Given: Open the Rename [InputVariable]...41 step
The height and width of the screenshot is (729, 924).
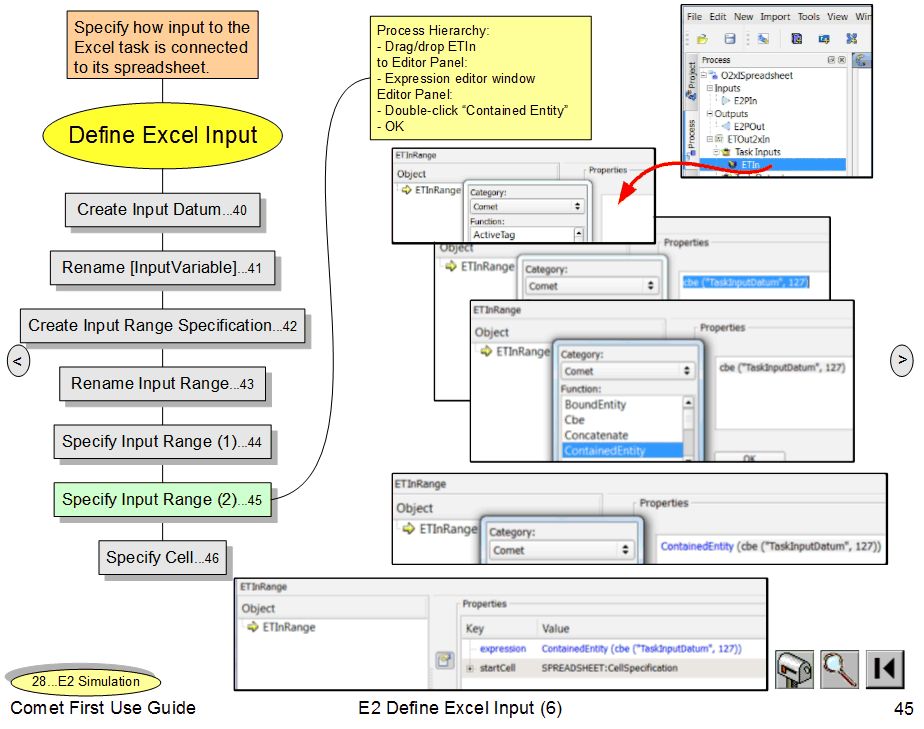Looking at the screenshot, I should [x=162, y=268].
